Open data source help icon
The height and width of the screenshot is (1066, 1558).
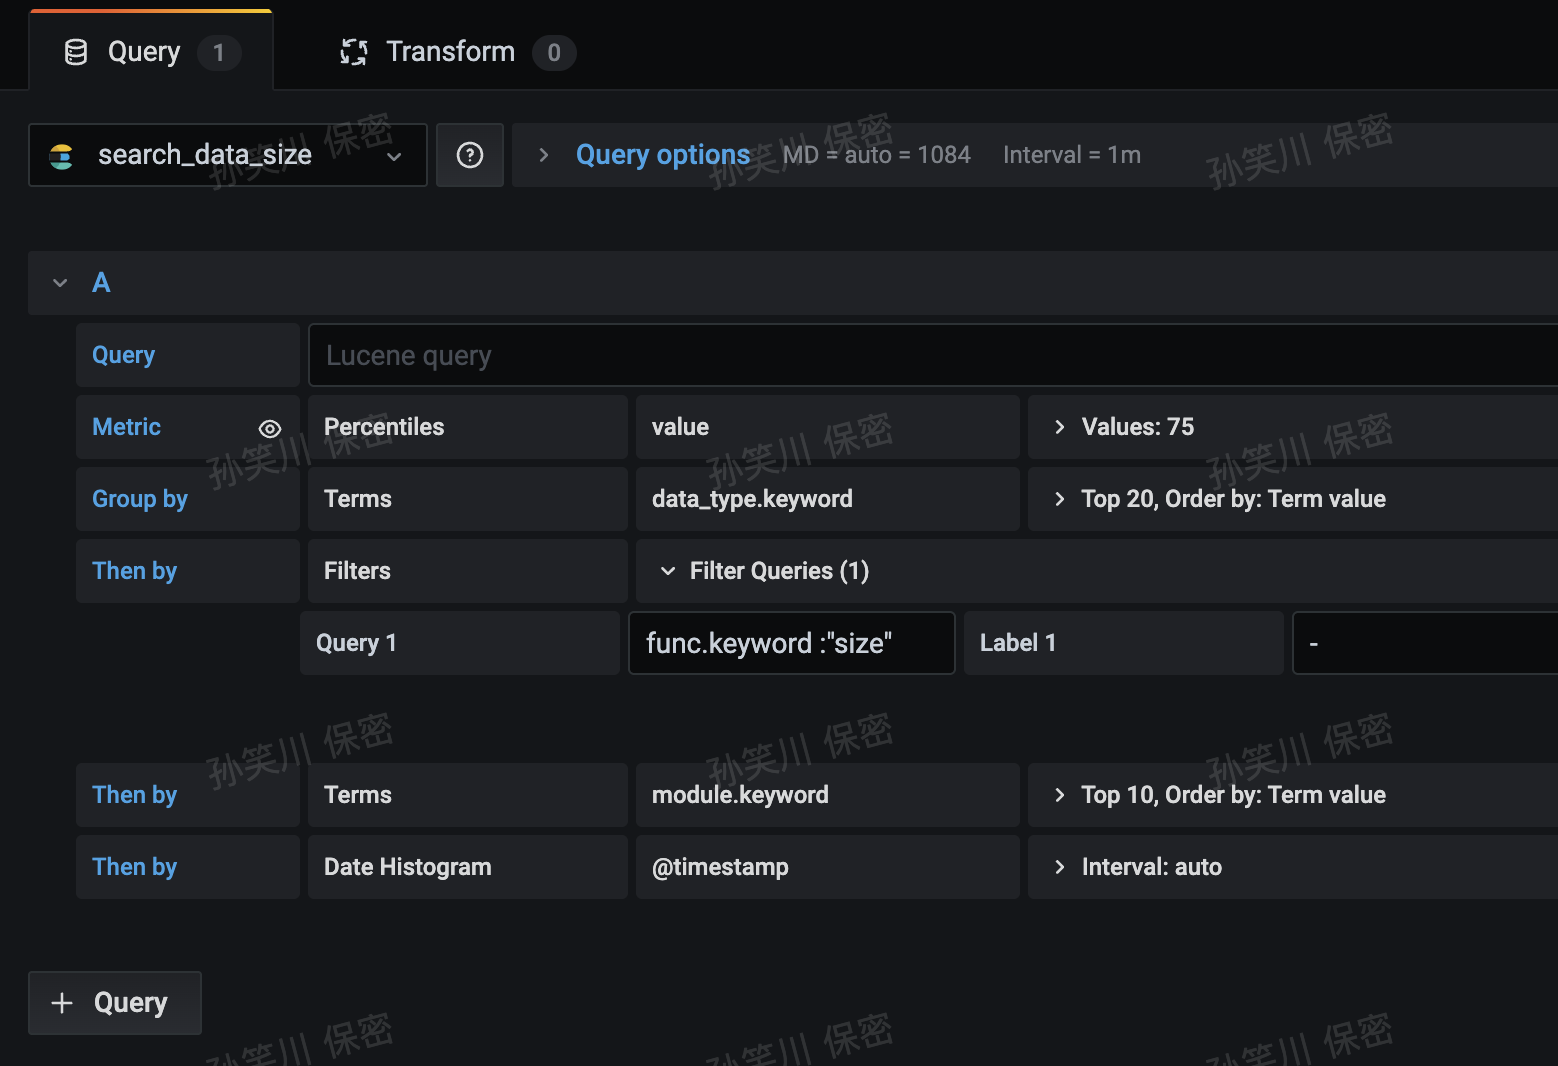point(470,155)
